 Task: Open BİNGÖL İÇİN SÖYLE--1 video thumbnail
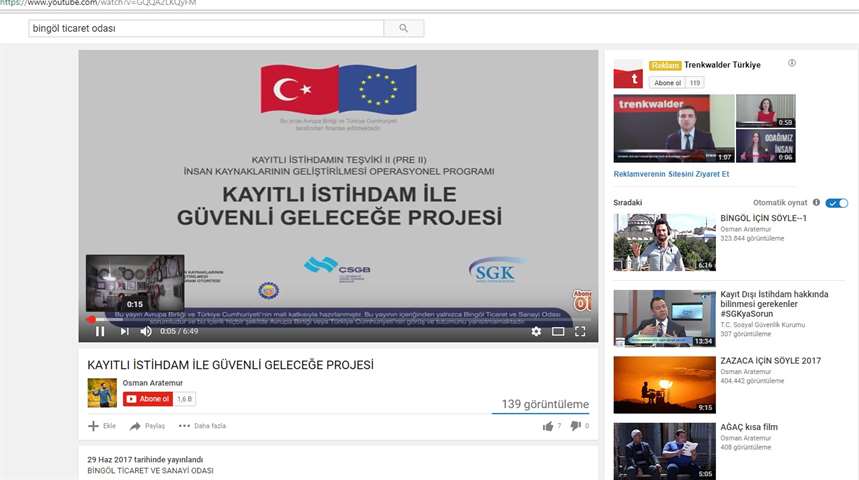coord(665,242)
